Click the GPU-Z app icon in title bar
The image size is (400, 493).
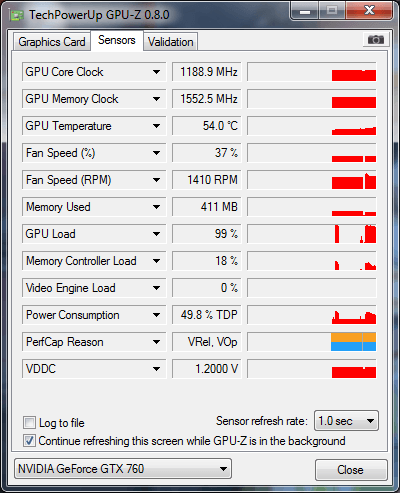tap(17, 15)
